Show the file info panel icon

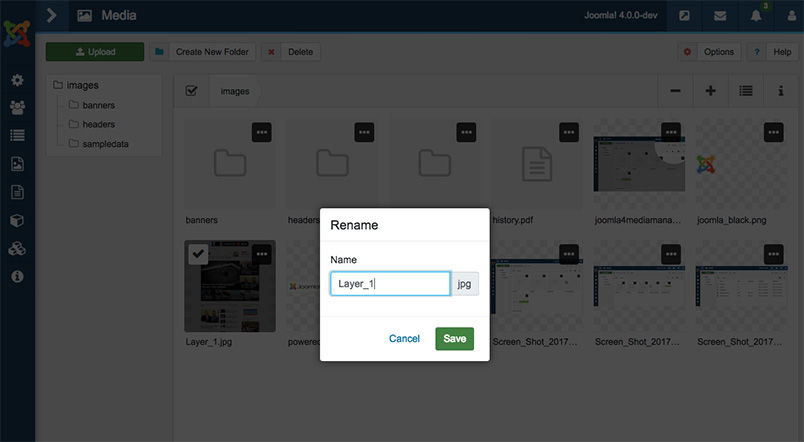click(780, 91)
